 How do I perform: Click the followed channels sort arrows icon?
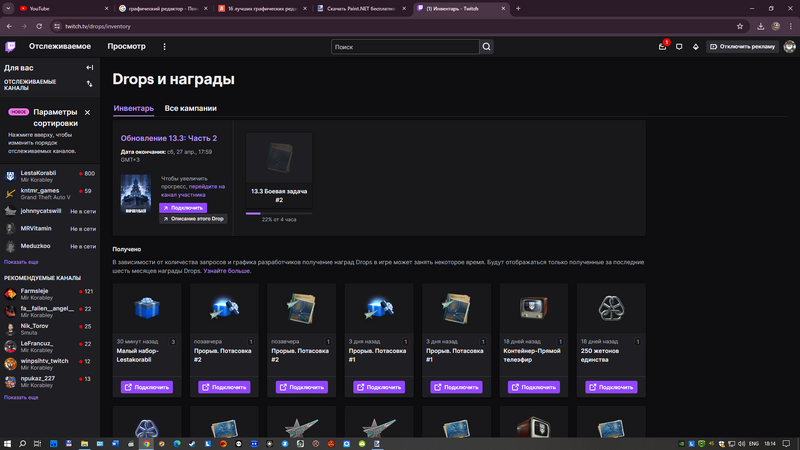click(x=90, y=85)
